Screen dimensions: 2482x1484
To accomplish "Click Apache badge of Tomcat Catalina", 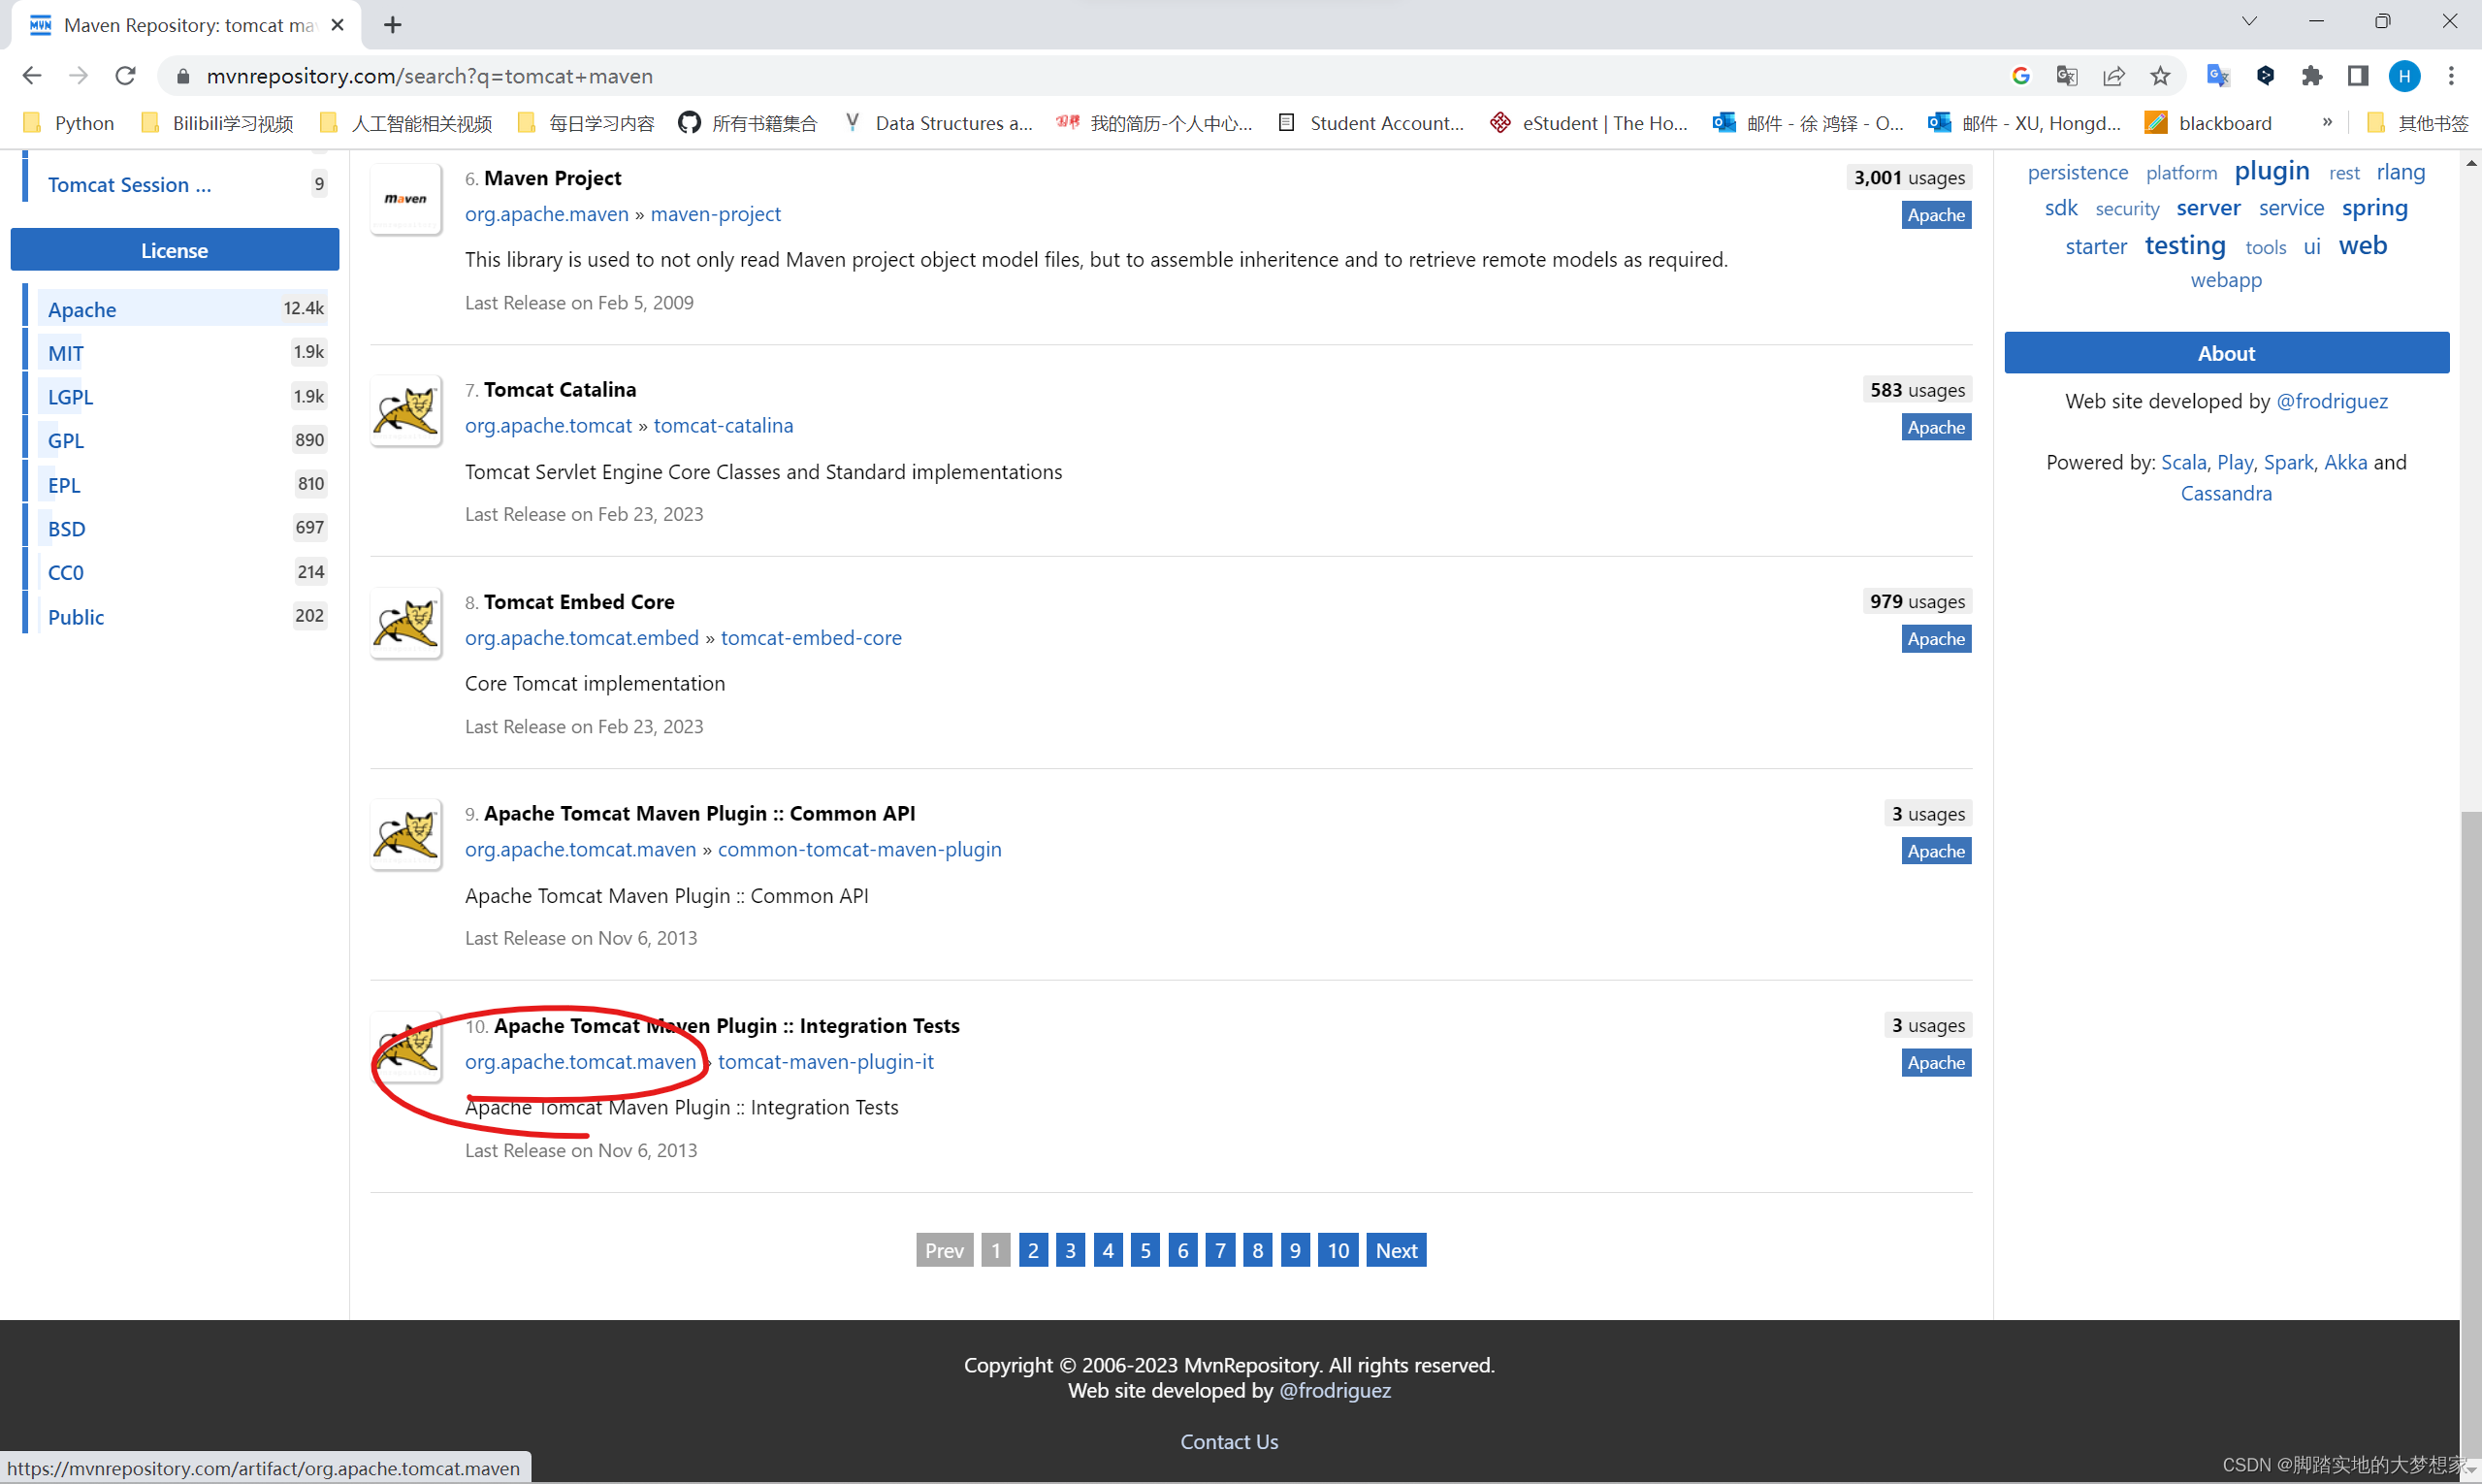I will pos(1936,427).
